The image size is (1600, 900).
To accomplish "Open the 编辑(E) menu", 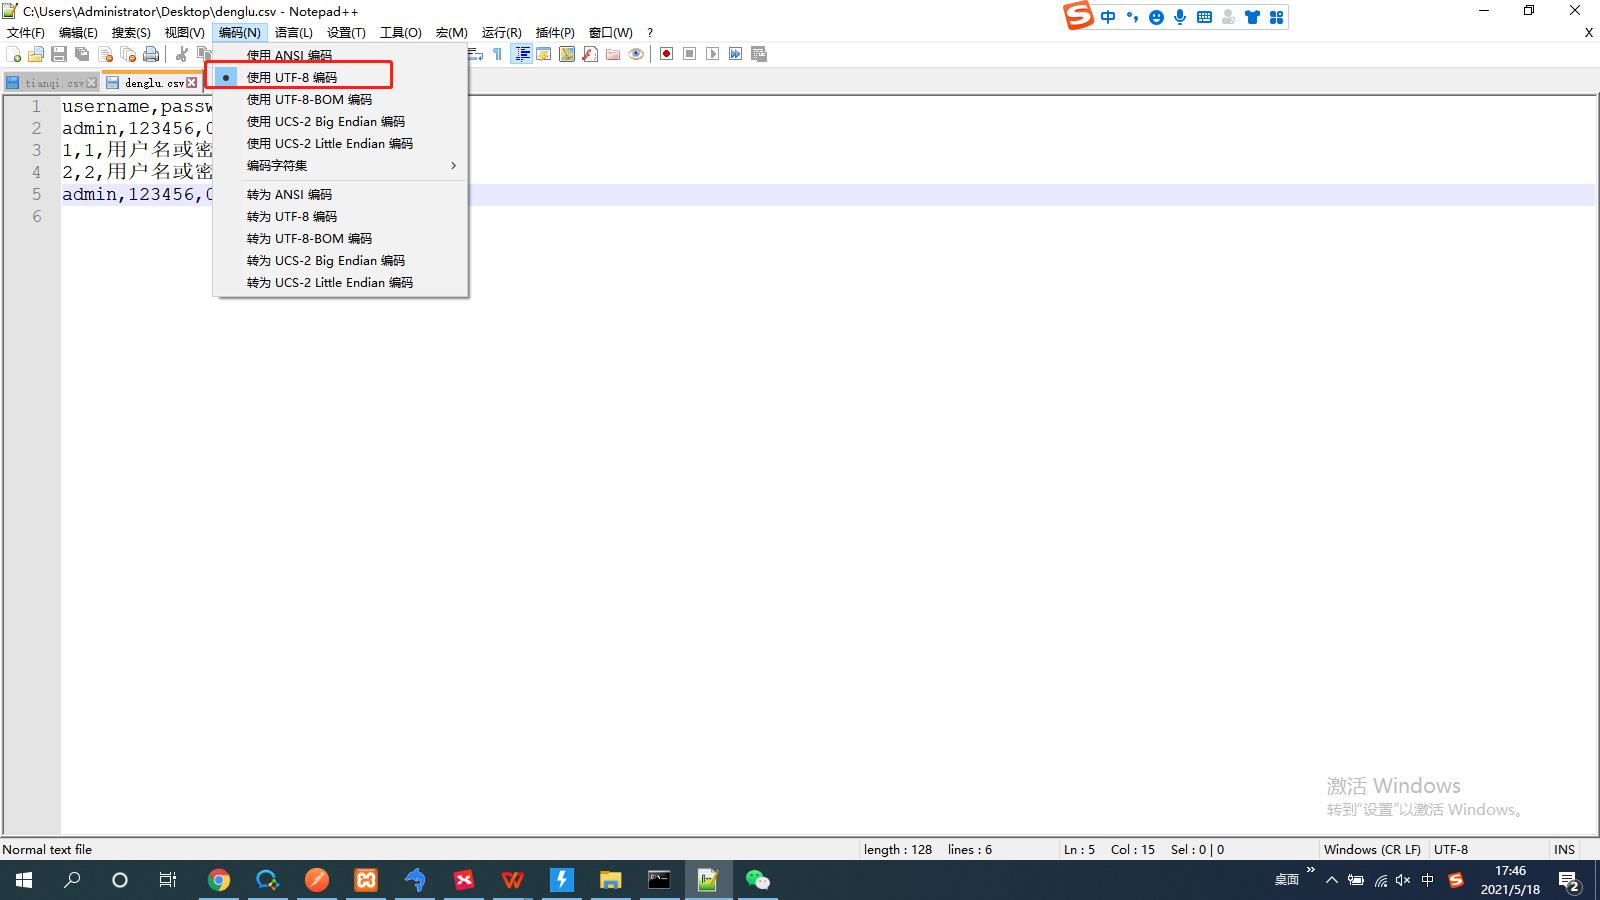I will pyautogui.click(x=78, y=32).
